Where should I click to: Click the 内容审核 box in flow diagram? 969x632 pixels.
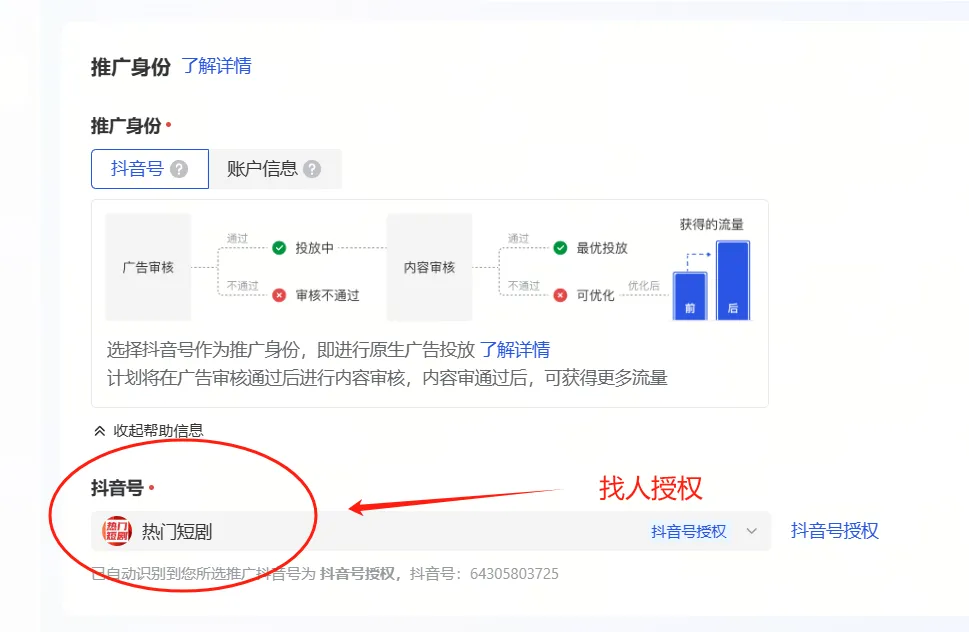(x=429, y=267)
